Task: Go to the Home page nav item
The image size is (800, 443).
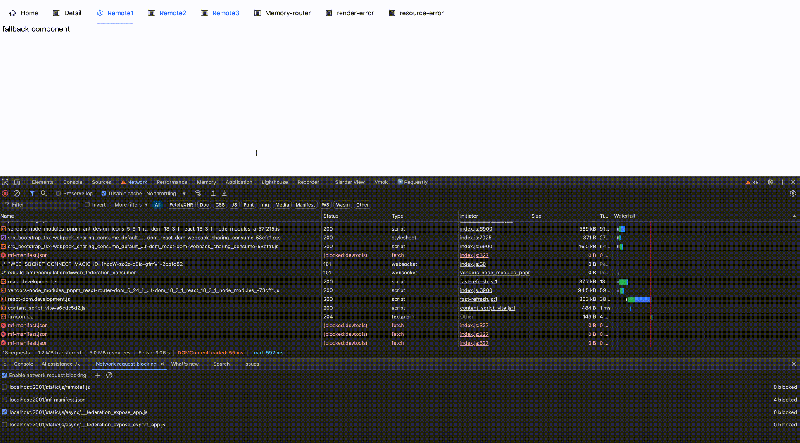Action: pyautogui.click(x=23, y=13)
